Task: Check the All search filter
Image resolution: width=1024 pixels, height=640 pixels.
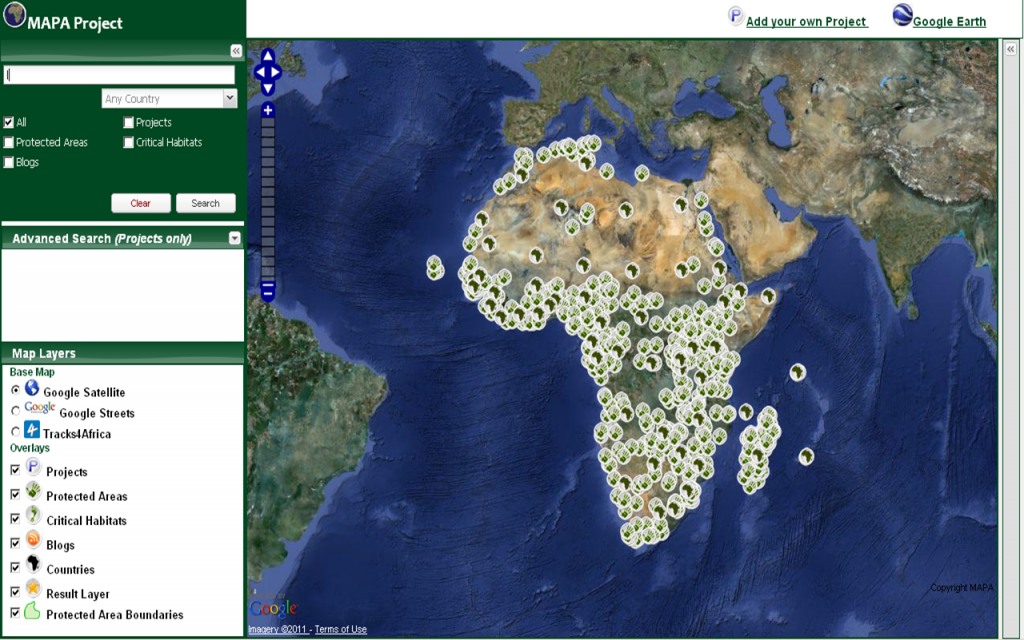Action: click(x=8, y=122)
